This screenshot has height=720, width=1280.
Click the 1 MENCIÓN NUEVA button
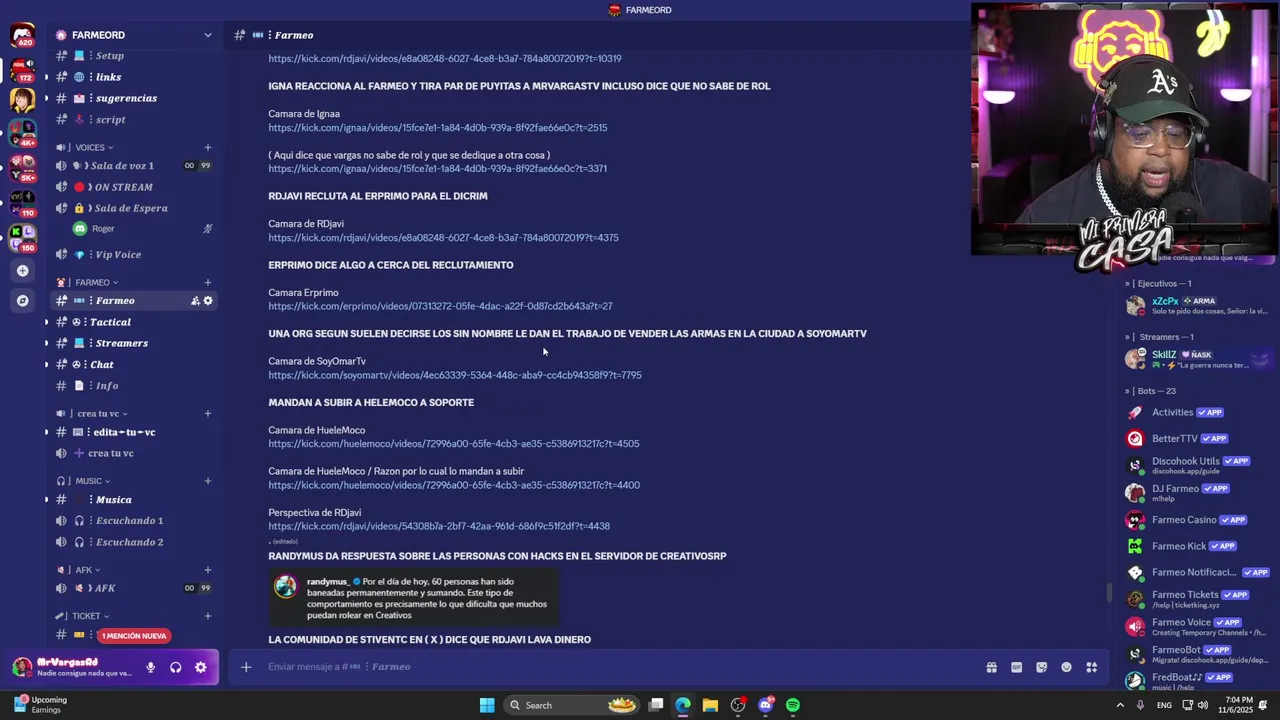[x=133, y=636]
